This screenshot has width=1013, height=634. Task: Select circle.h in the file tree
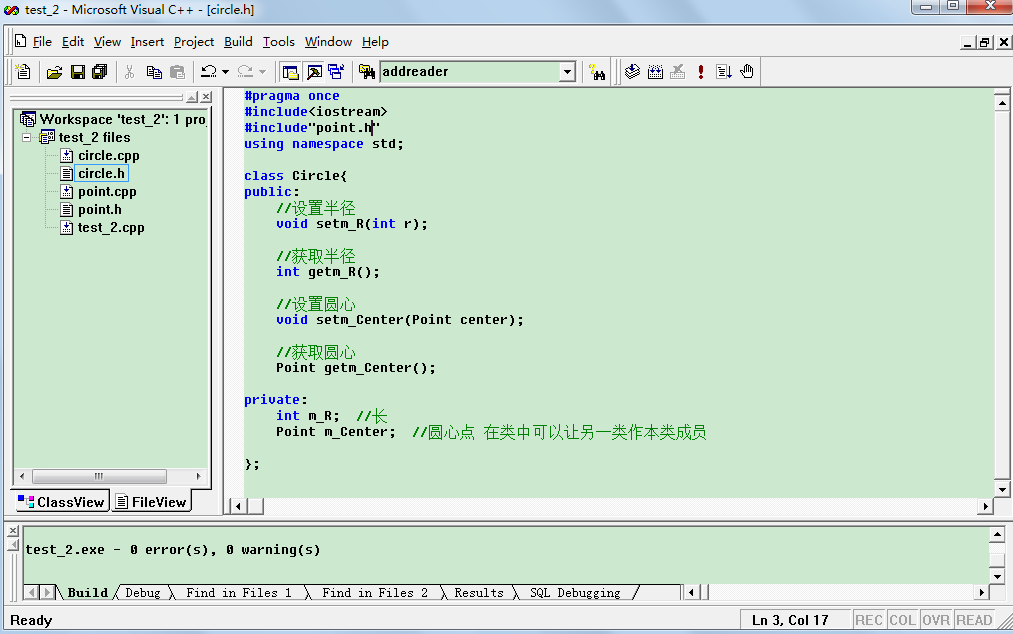pos(101,174)
